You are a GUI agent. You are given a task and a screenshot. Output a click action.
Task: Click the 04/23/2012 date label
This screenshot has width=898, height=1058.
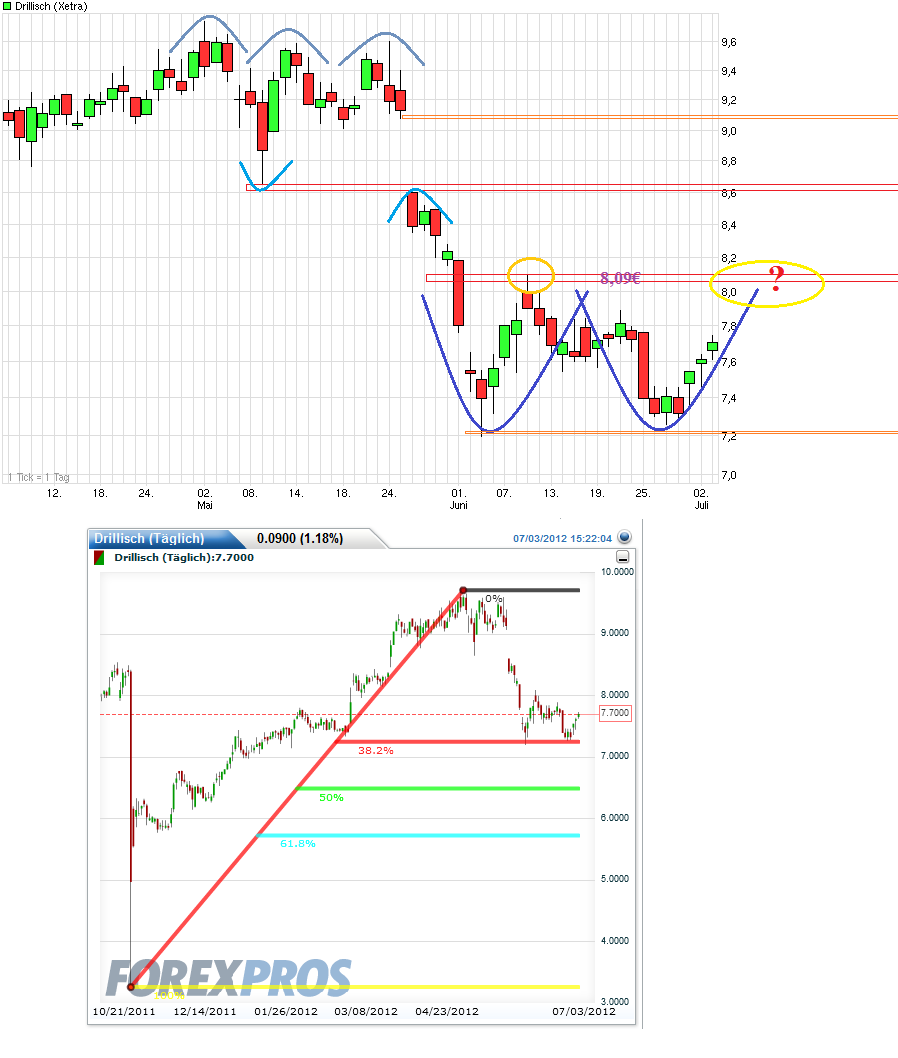(x=447, y=1011)
